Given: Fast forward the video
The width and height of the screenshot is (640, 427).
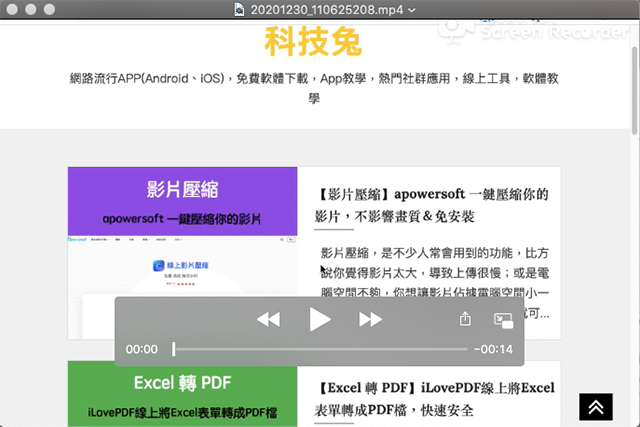Looking at the screenshot, I should tap(370, 319).
